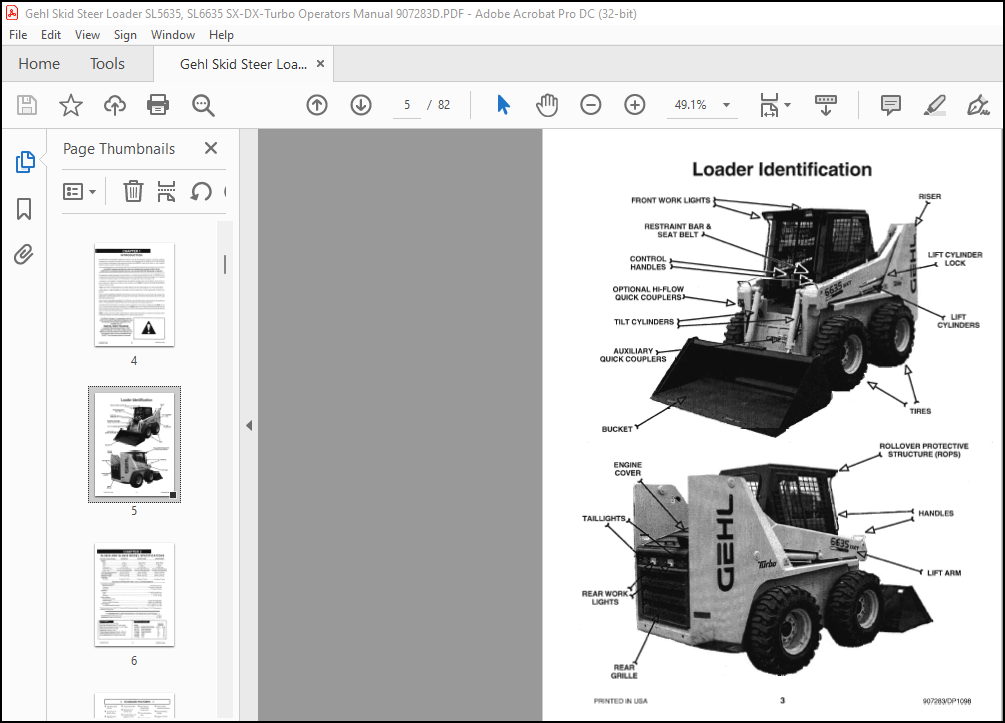The width and height of the screenshot is (1005, 723).
Task: Open the File menu
Action: (x=18, y=35)
